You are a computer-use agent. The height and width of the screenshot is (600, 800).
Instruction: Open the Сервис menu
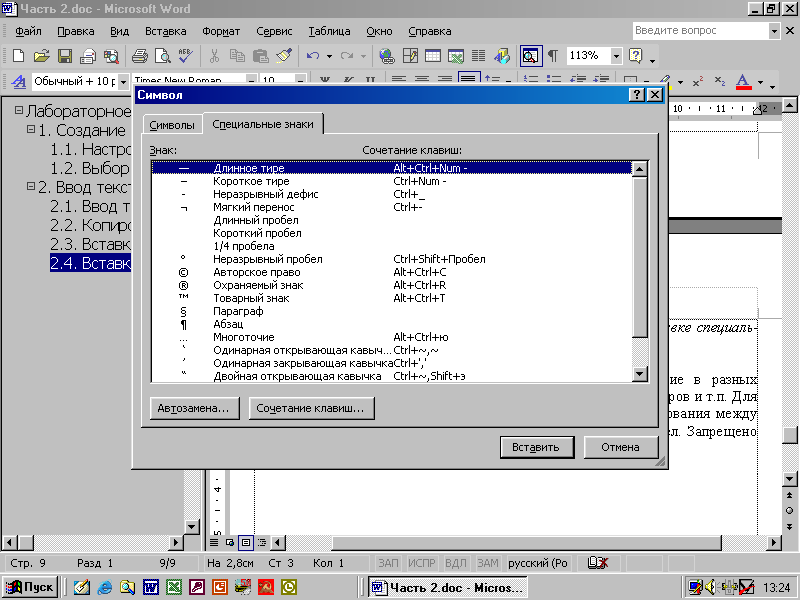coord(274,31)
